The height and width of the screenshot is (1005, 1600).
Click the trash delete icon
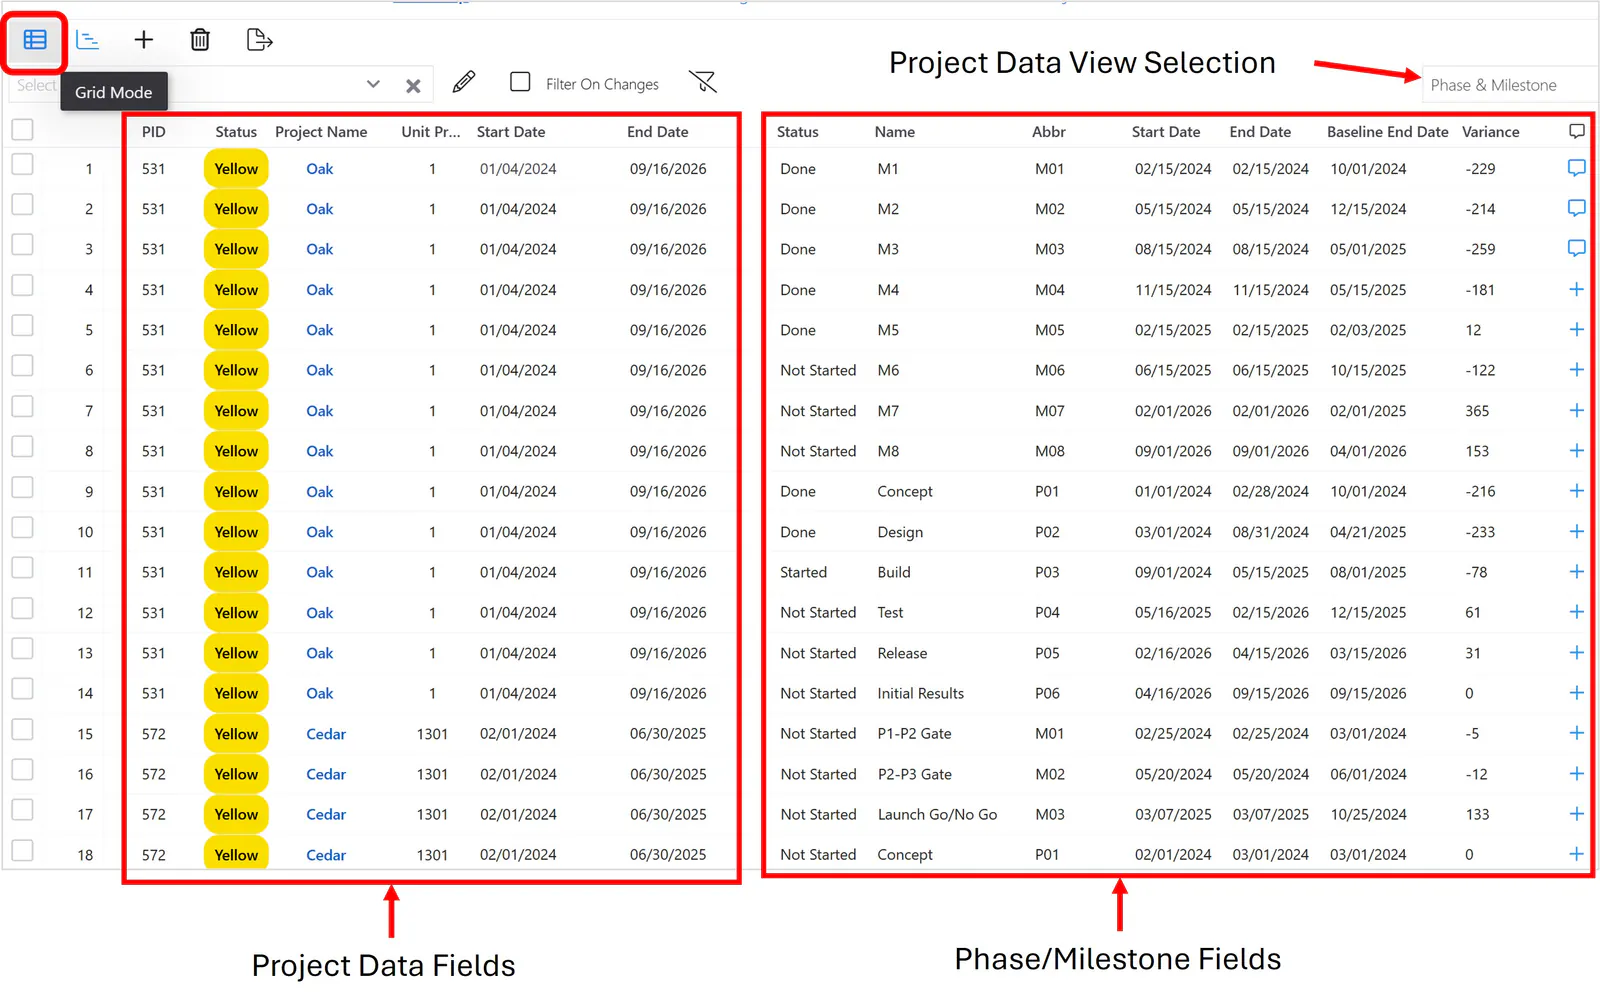200,40
